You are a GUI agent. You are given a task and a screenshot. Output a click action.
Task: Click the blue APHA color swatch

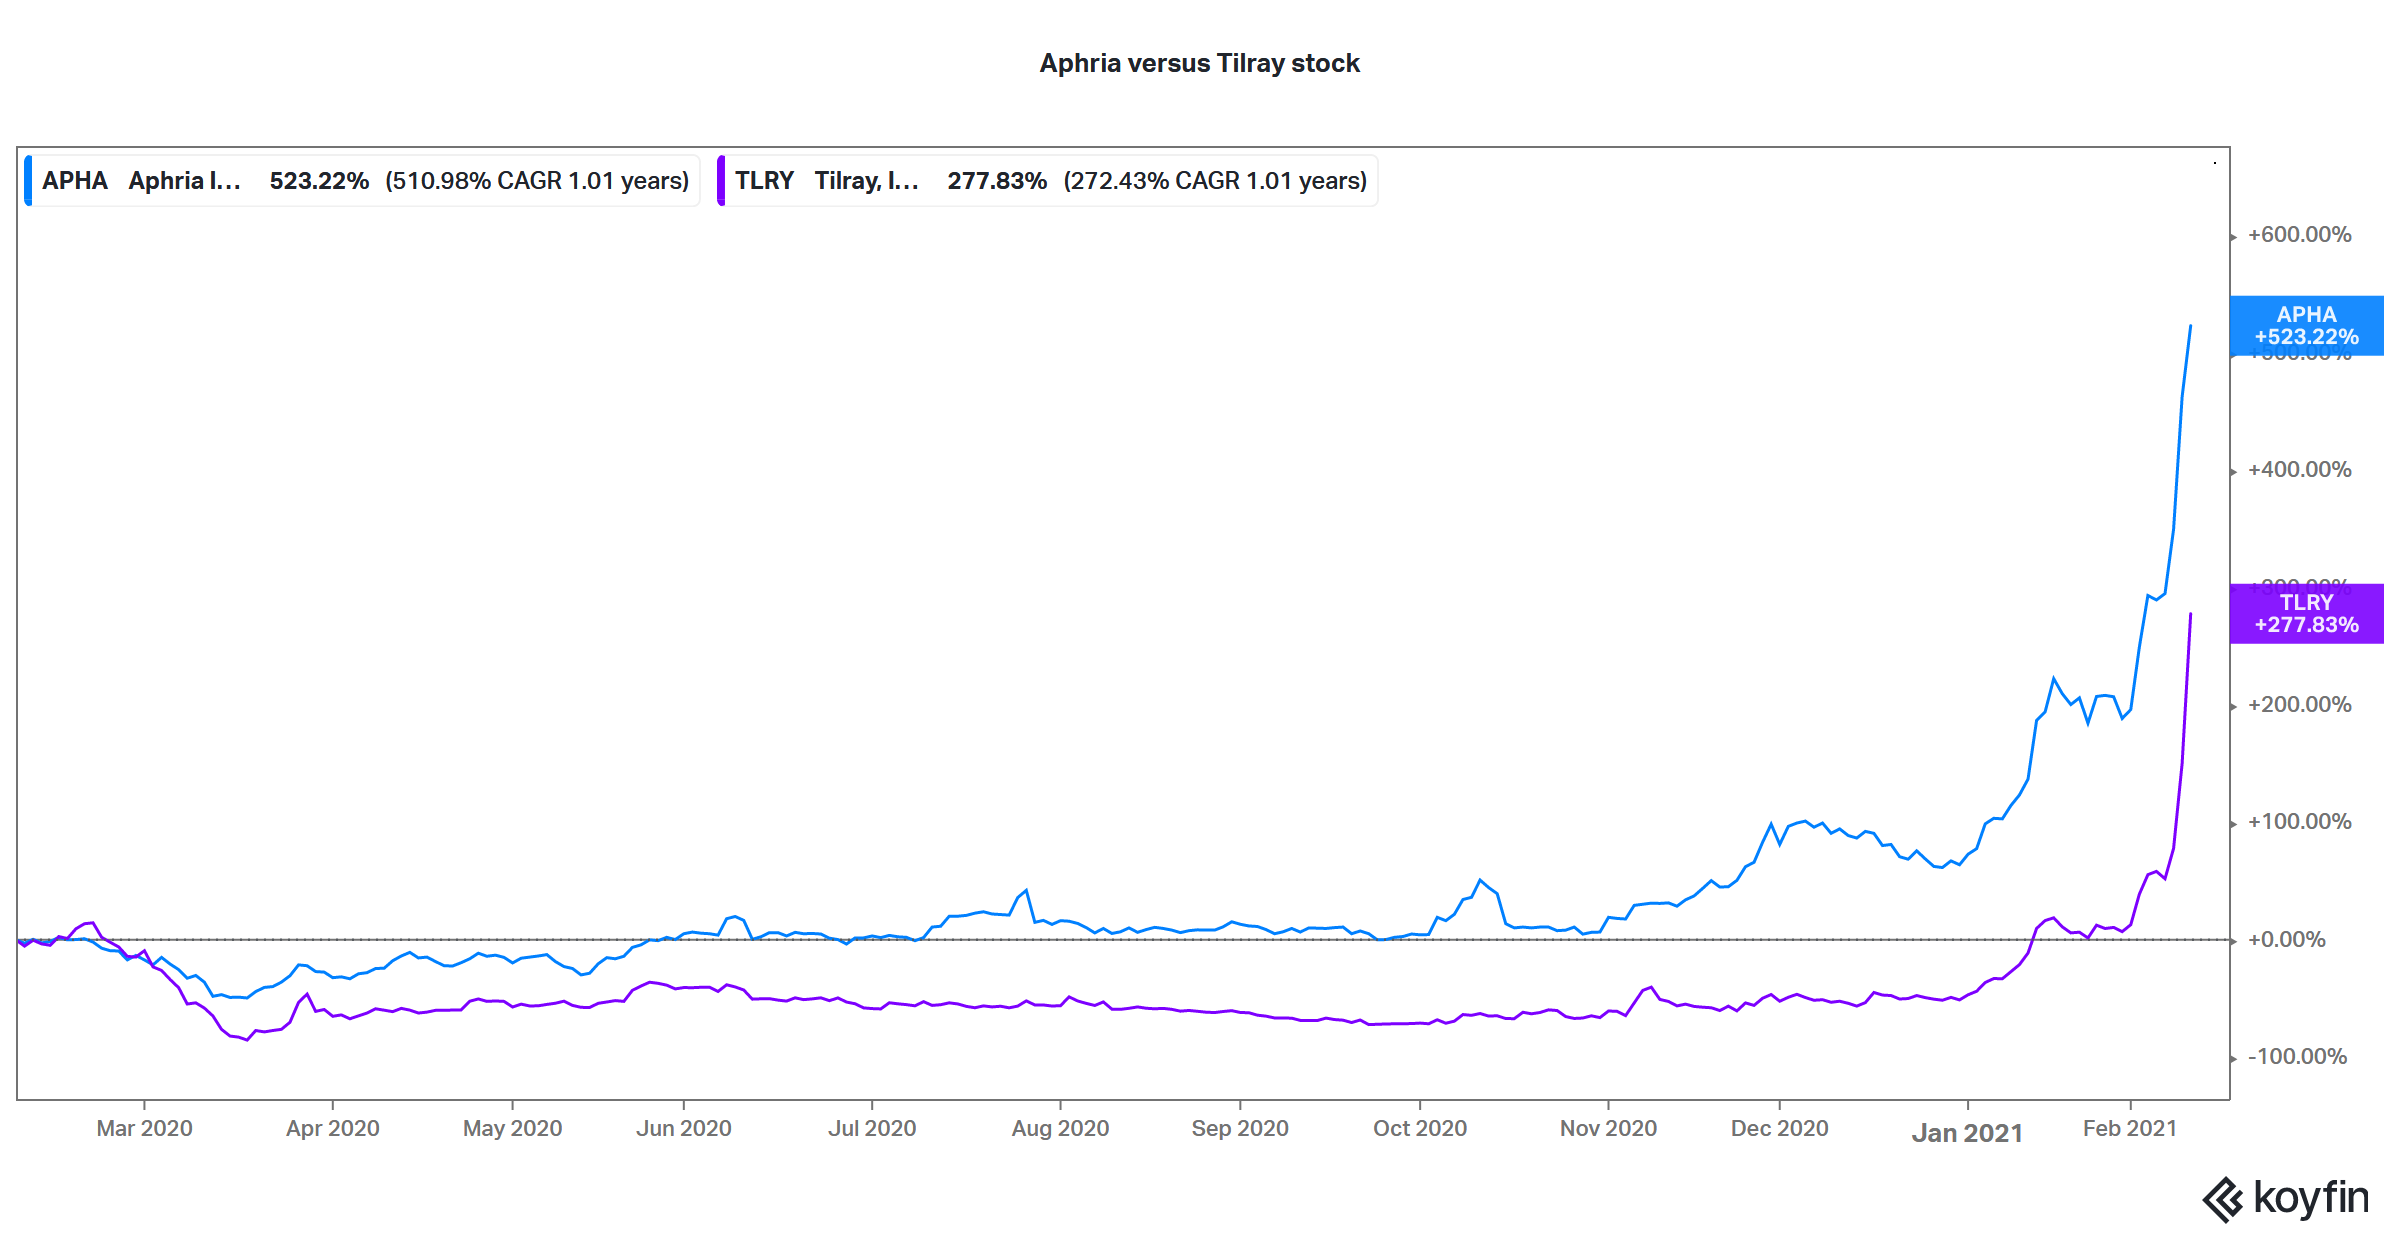(28, 181)
